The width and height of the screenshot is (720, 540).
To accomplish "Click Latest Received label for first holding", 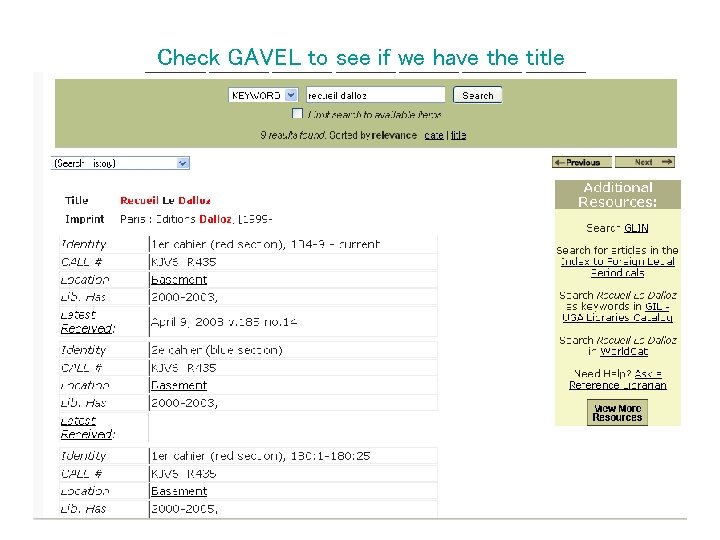I will point(87,321).
